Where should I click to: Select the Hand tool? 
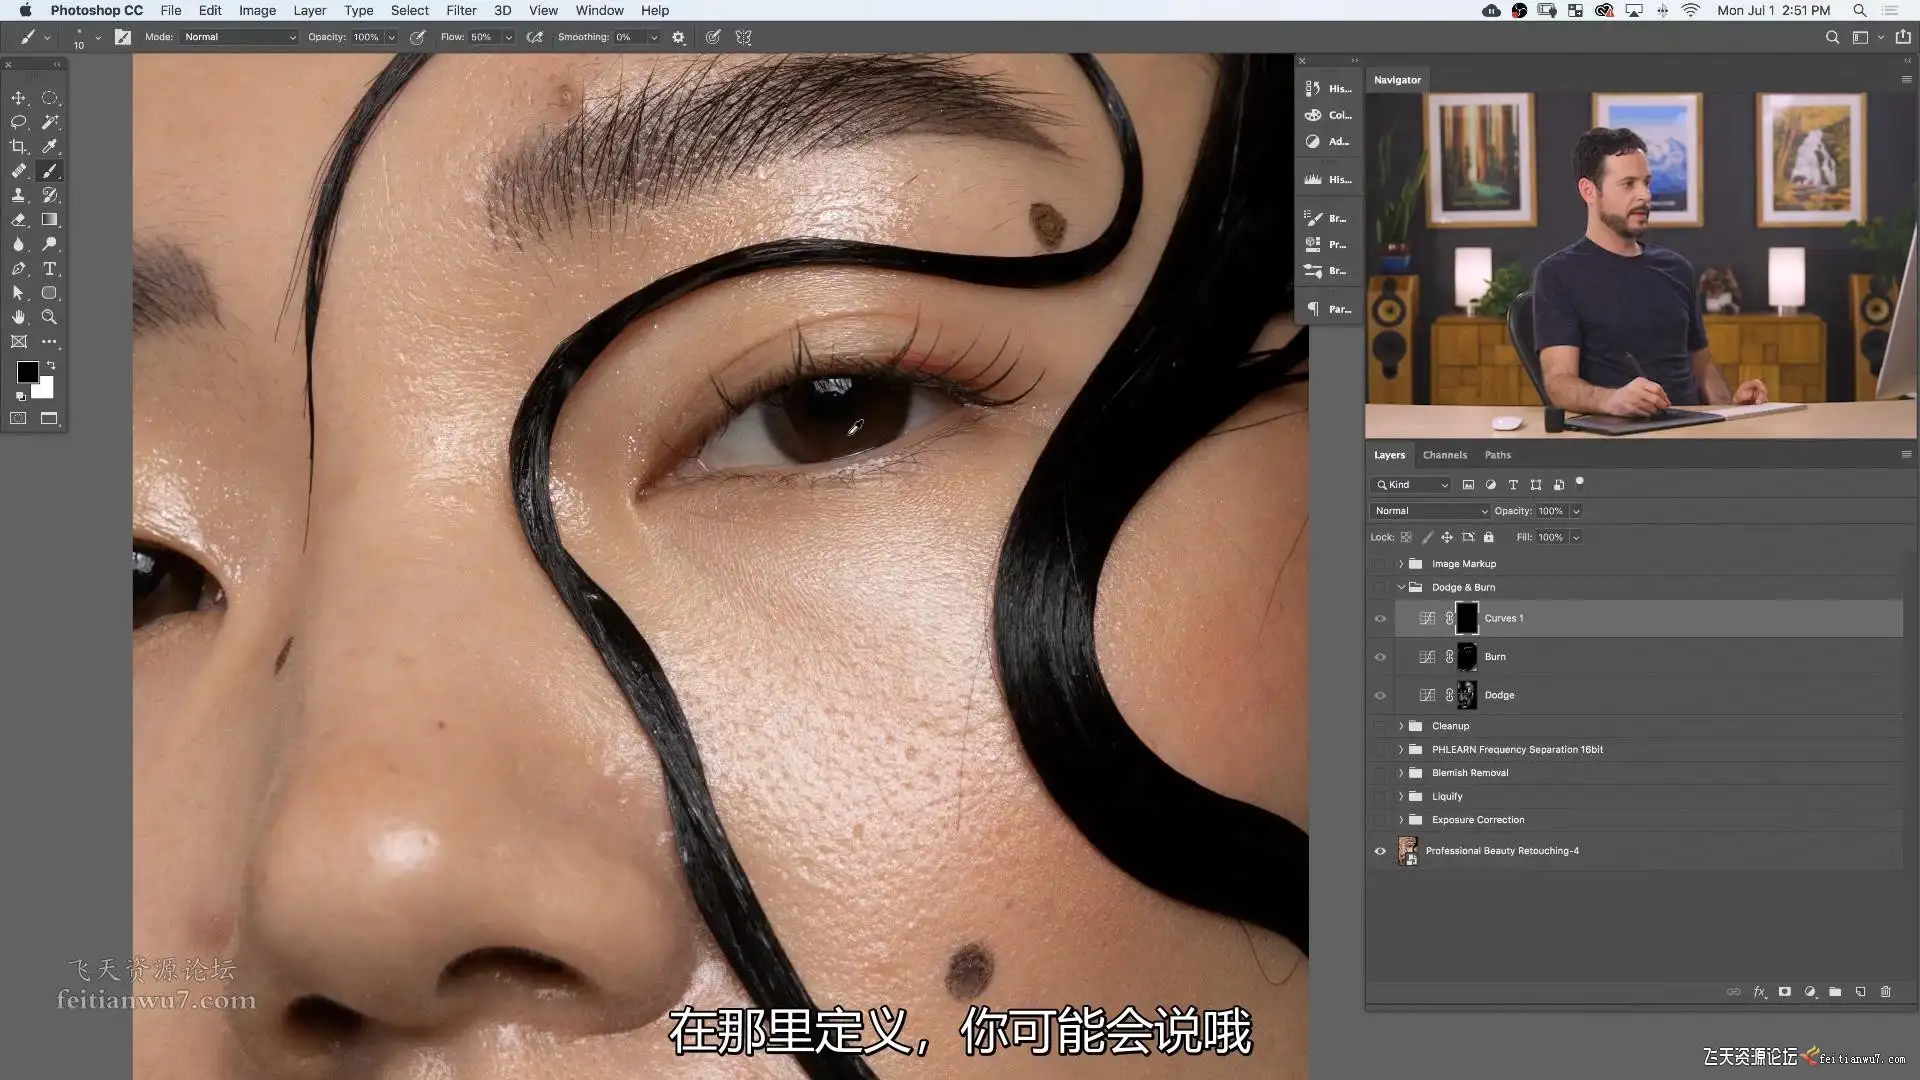[18, 317]
